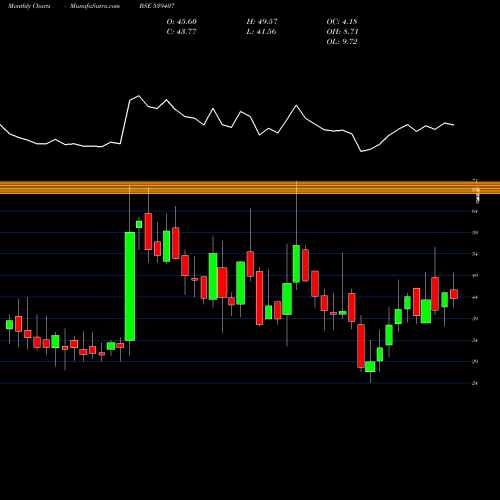Screen dimensions: 500x500
Task: Click the '54' price axis label
Action: 475,254
